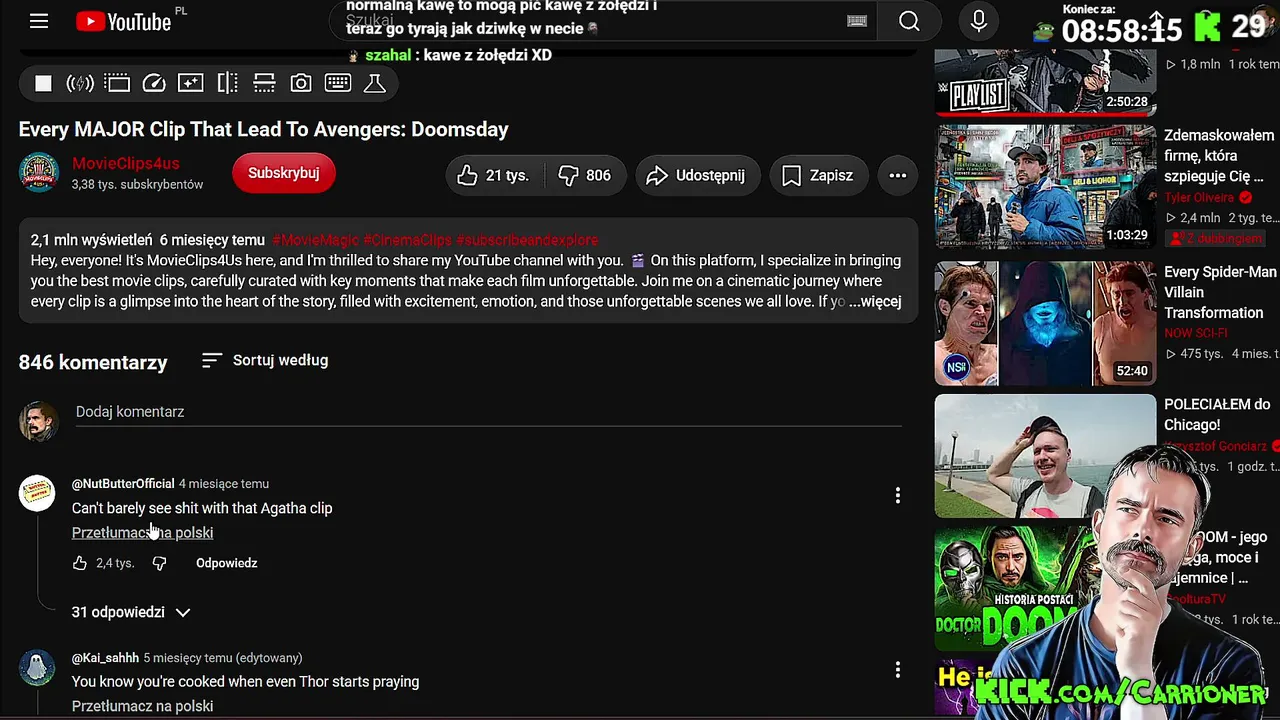This screenshot has height=720, width=1280.
Task: Subscribe with the red Subskrybuj button
Action: (x=284, y=173)
